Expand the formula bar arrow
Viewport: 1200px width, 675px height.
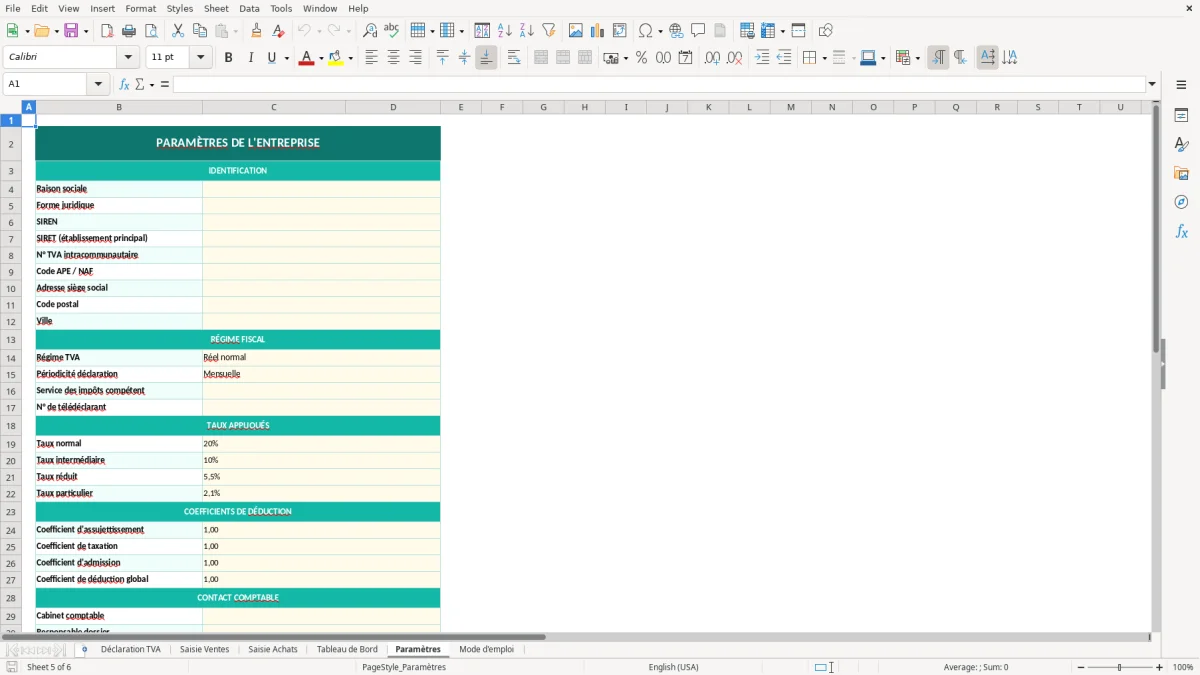click(x=1152, y=84)
